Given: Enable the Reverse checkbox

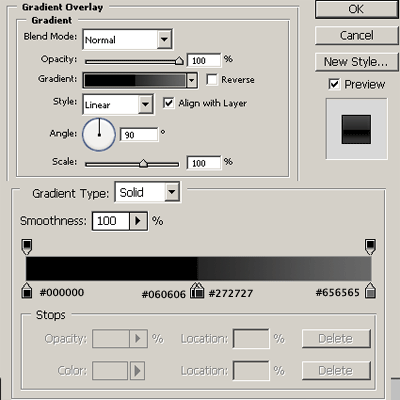Looking at the screenshot, I should 212,80.
